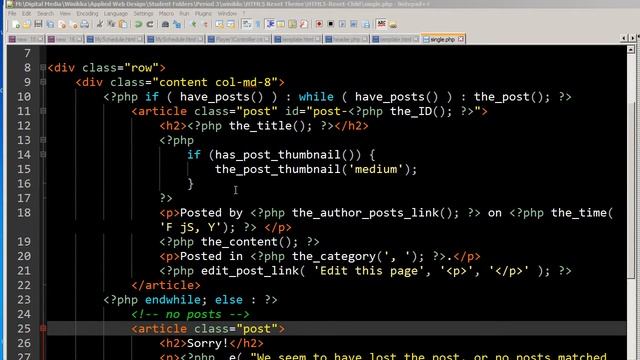Switch to the header.php tab
The image size is (640, 360).
click(x=346, y=39)
